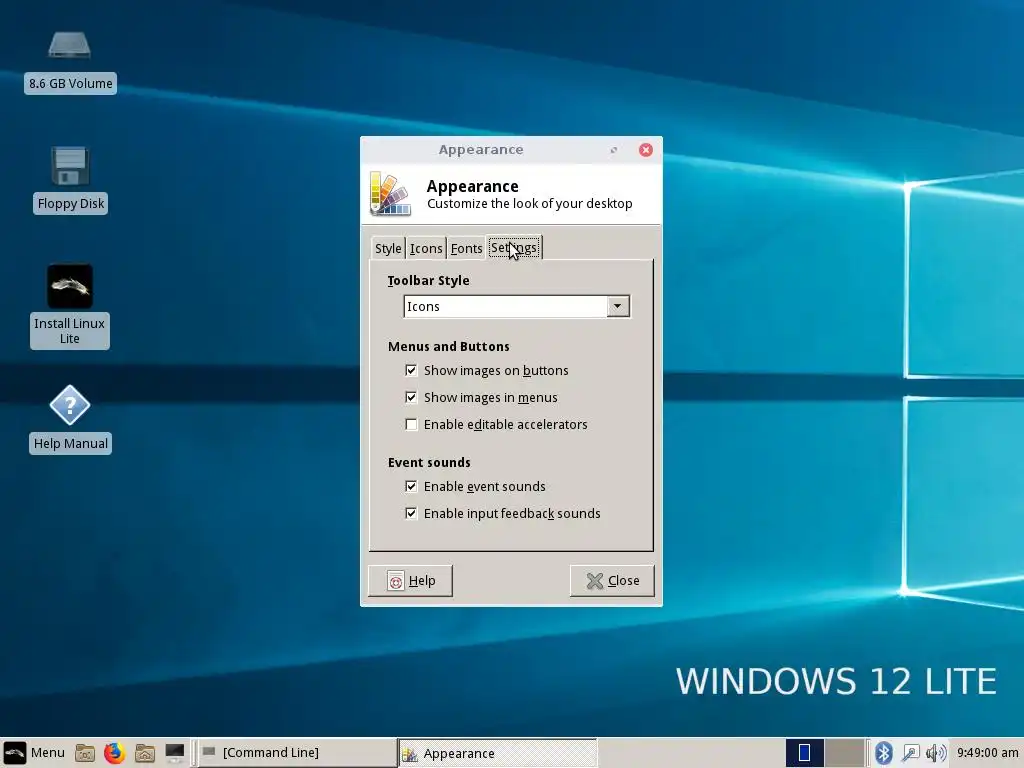
Task: Switch to the Command Line taskbar window
Action: [296, 753]
